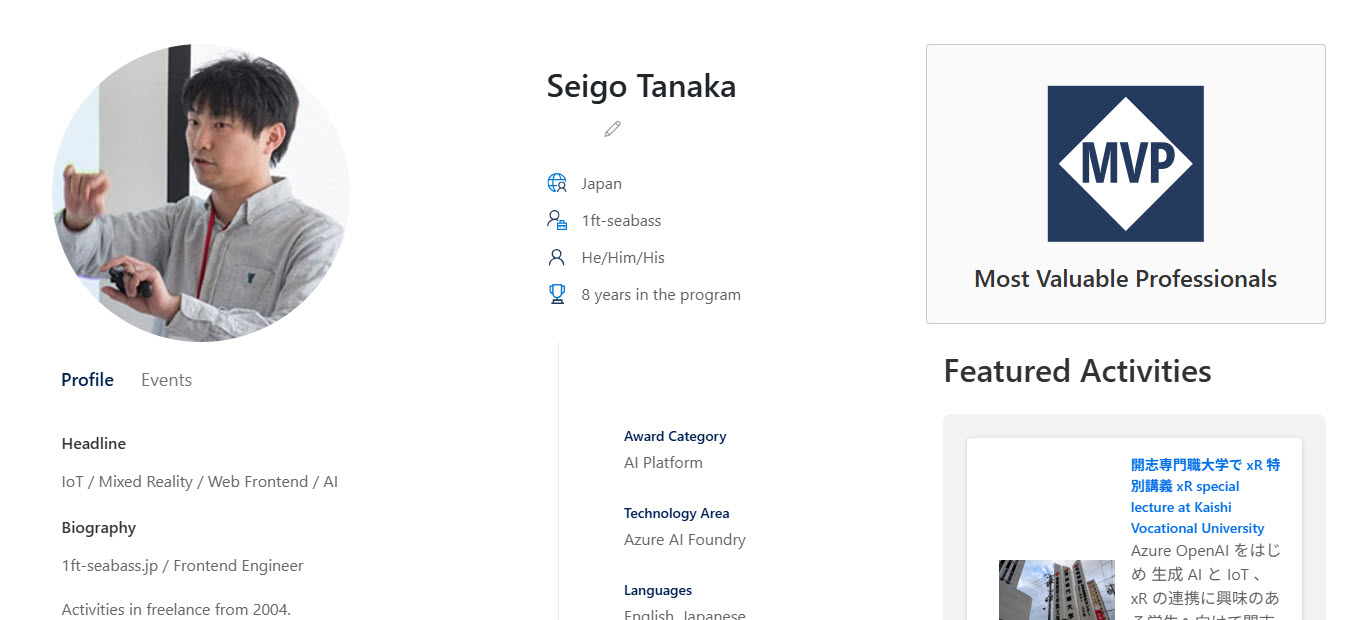Click the circular profile photo

pos(201,193)
